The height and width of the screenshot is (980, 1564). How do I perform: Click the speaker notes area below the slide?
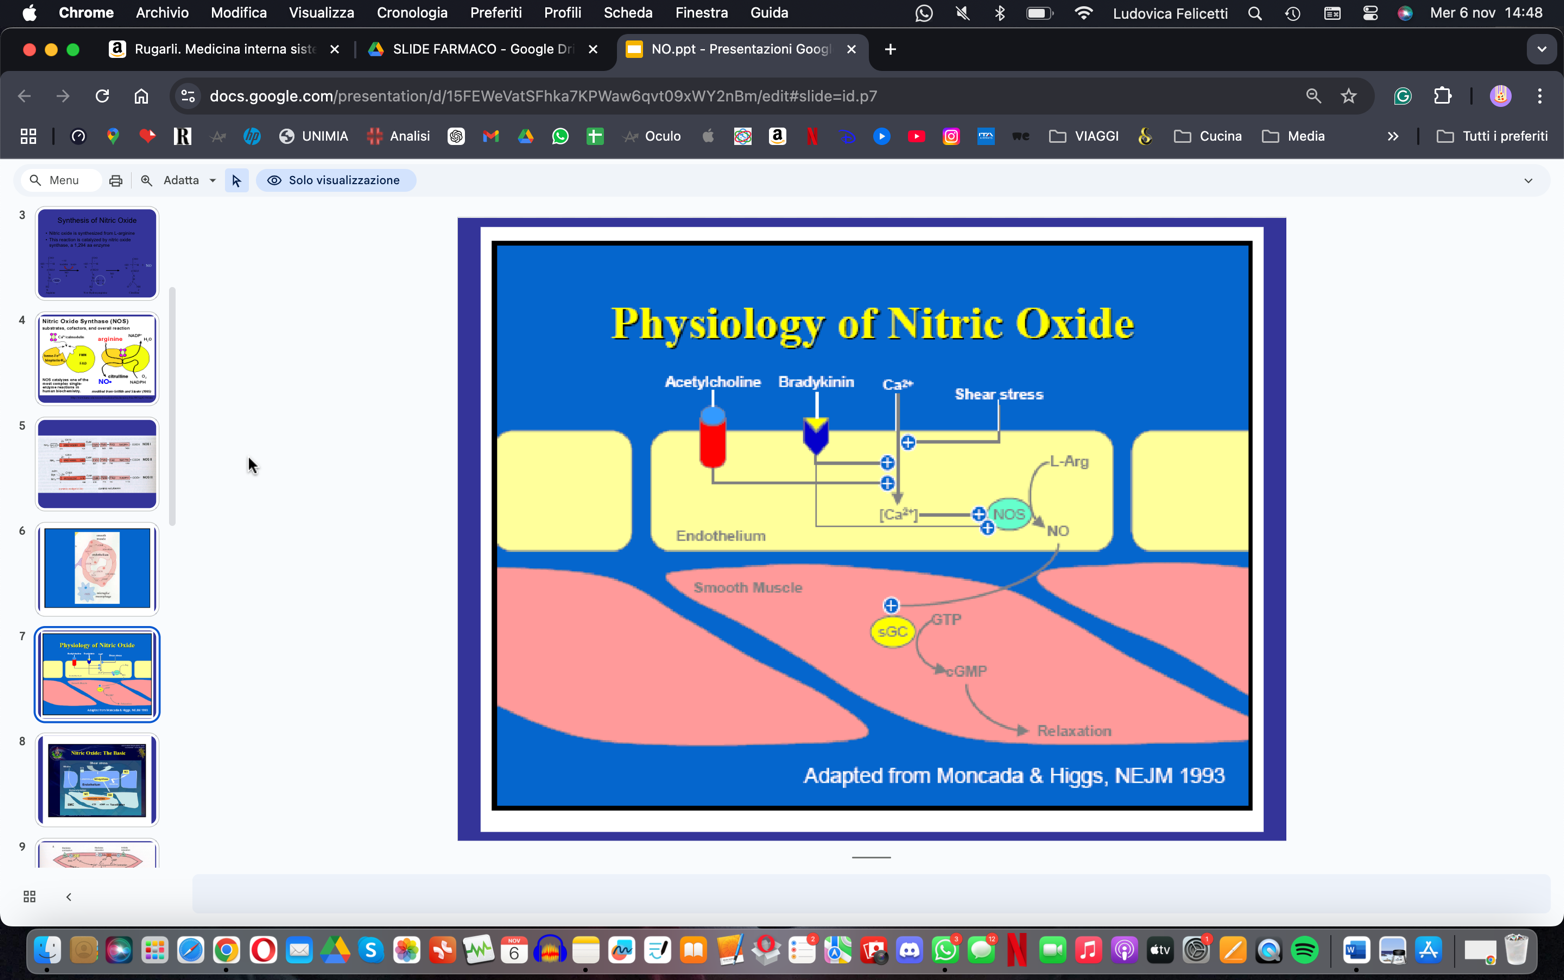click(871, 893)
